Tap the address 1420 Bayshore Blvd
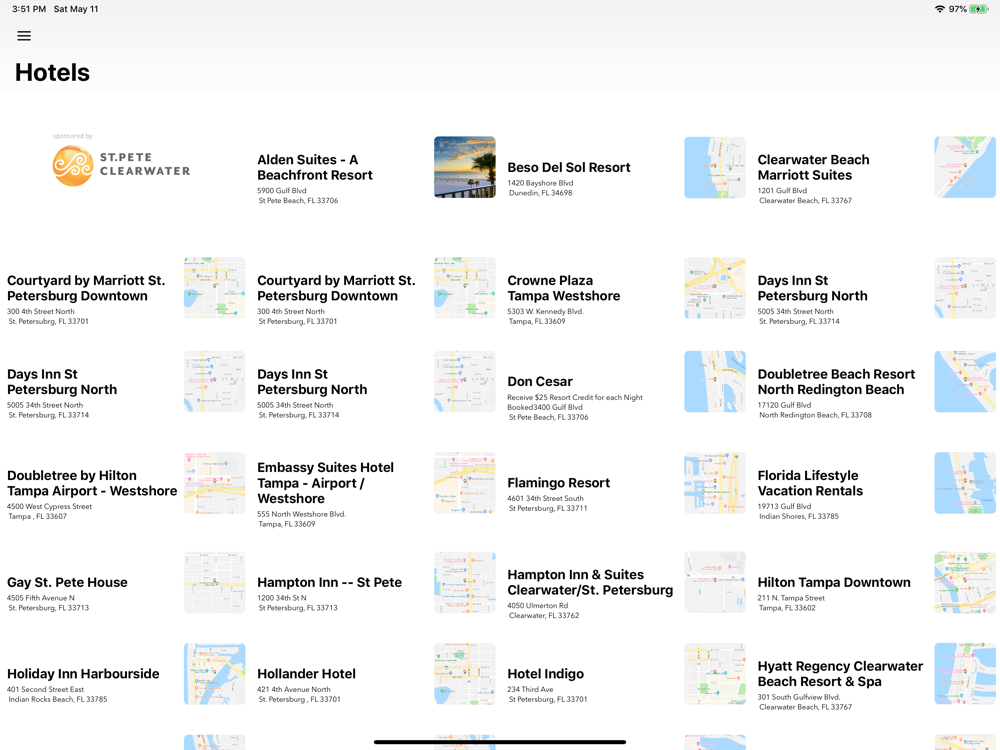Screen dimensions: 1000x750 [540, 182]
